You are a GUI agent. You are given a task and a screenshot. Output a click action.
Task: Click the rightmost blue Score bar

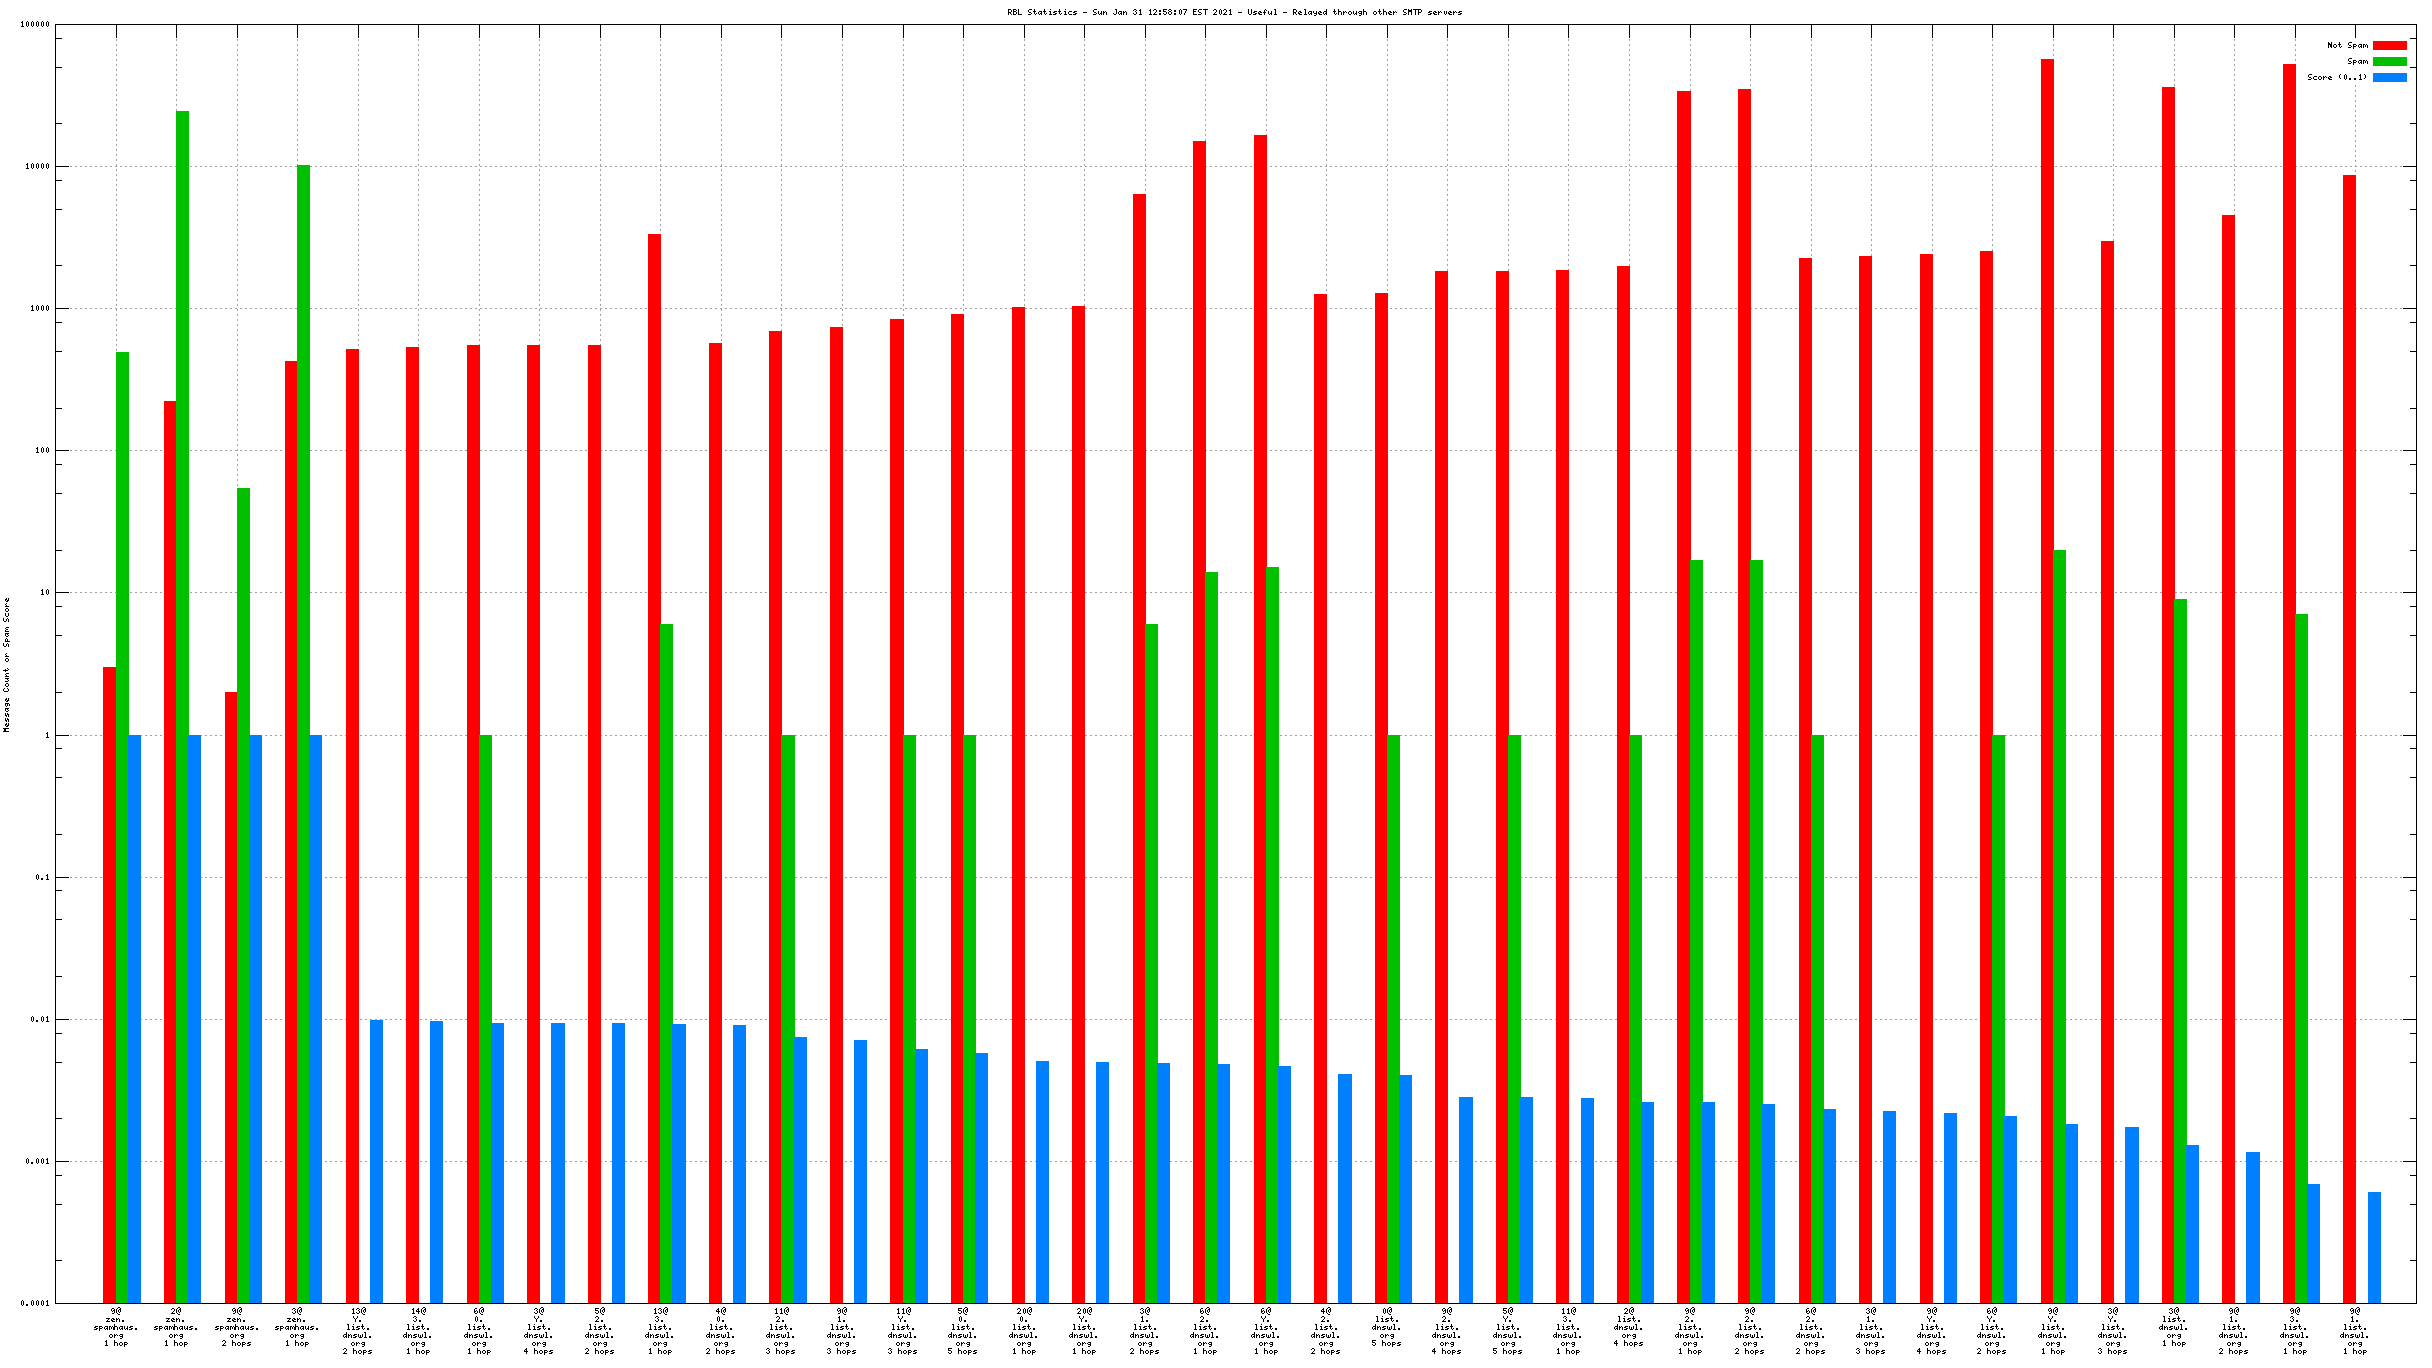(x=2374, y=1247)
